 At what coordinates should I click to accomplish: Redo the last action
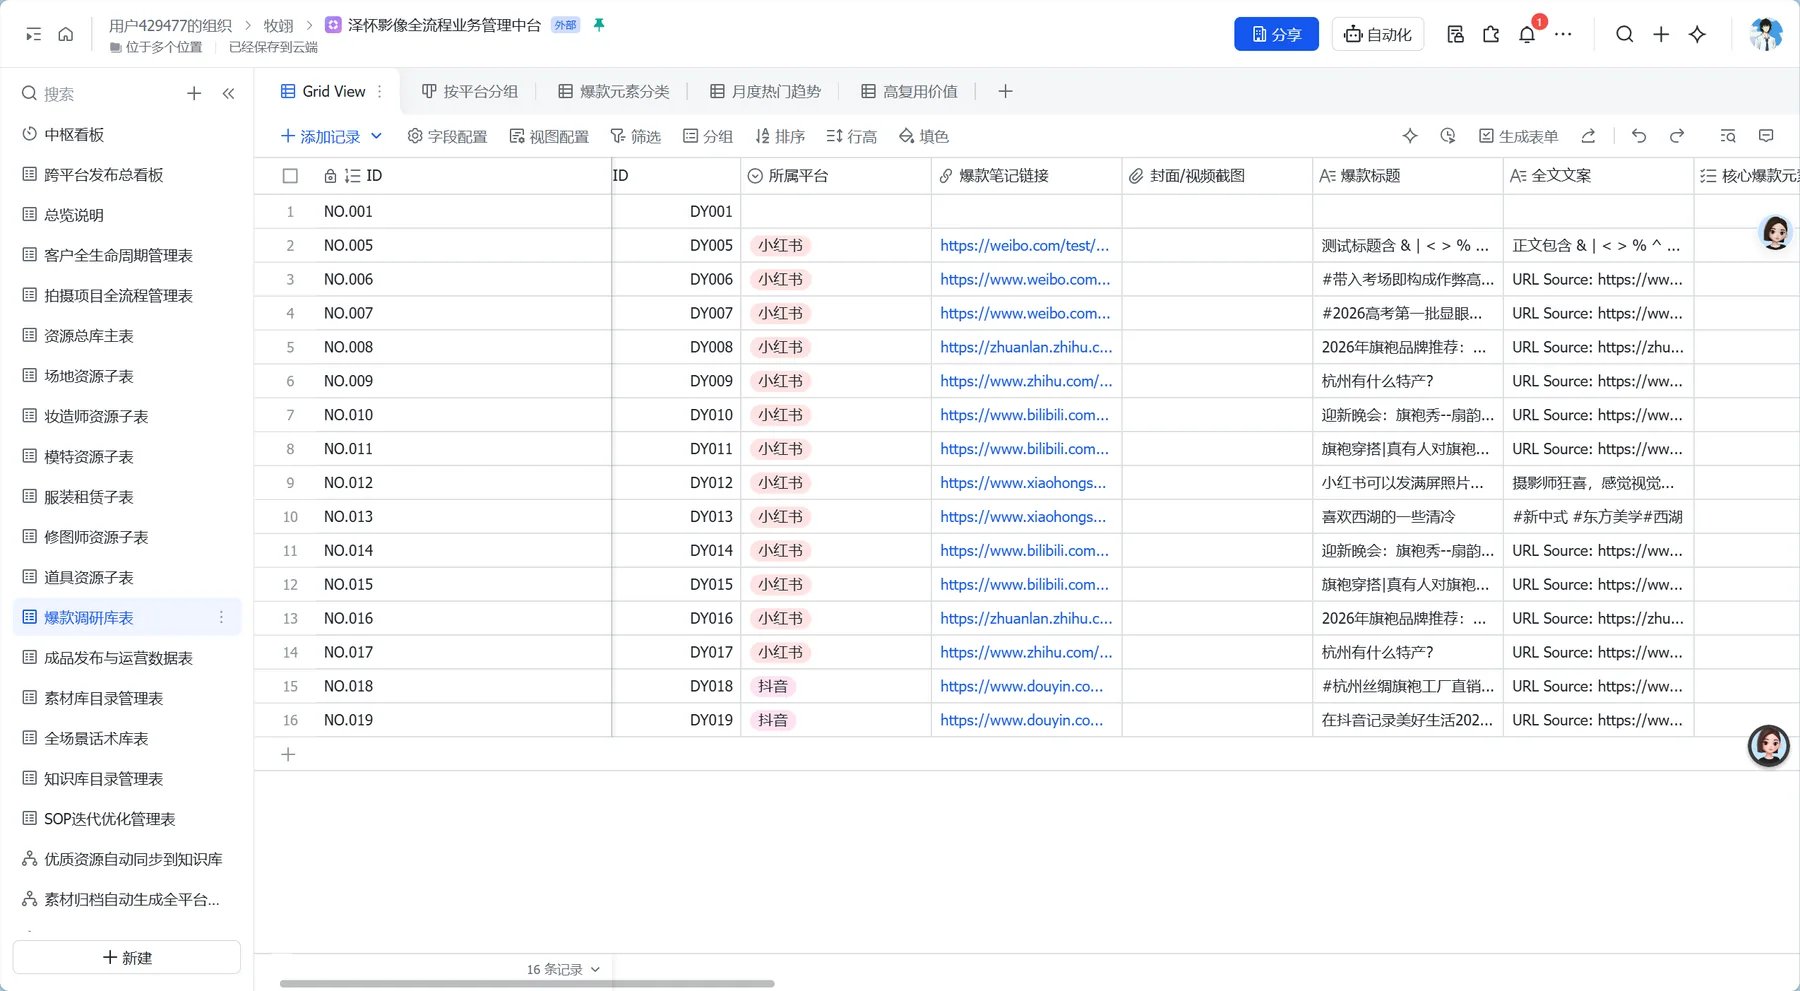[1677, 136]
